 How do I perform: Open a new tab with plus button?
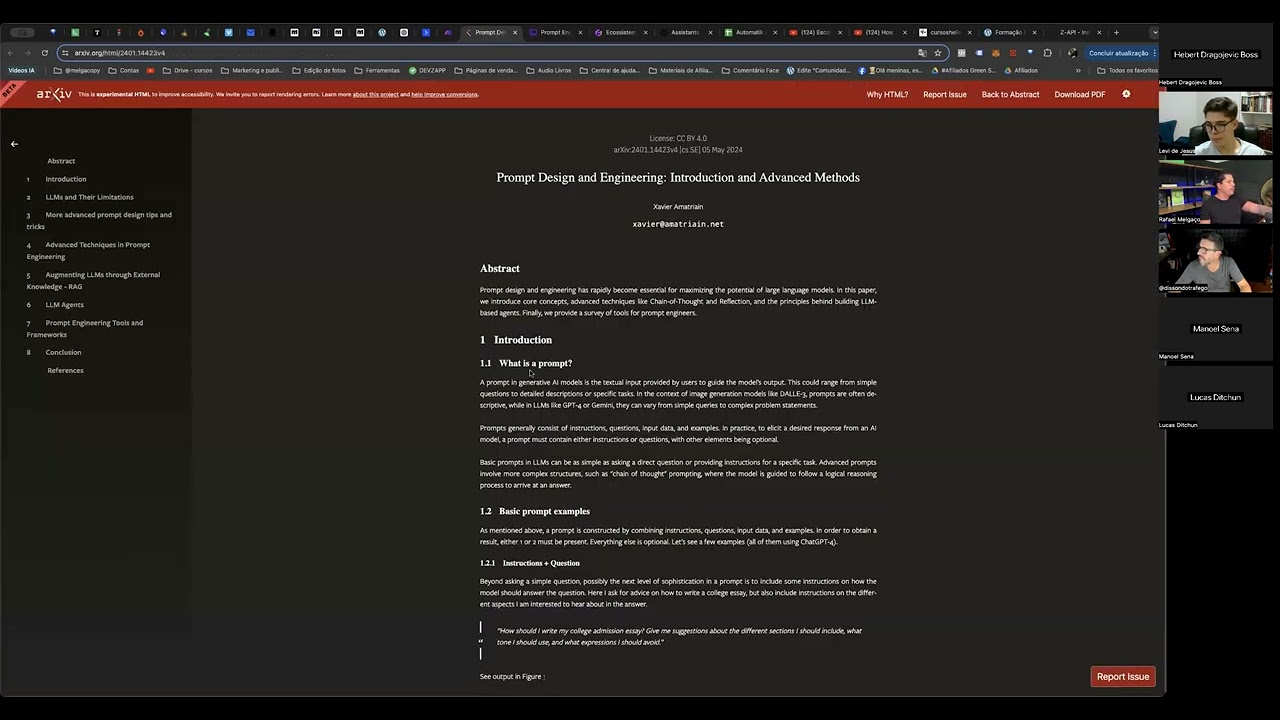(1116, 32)
